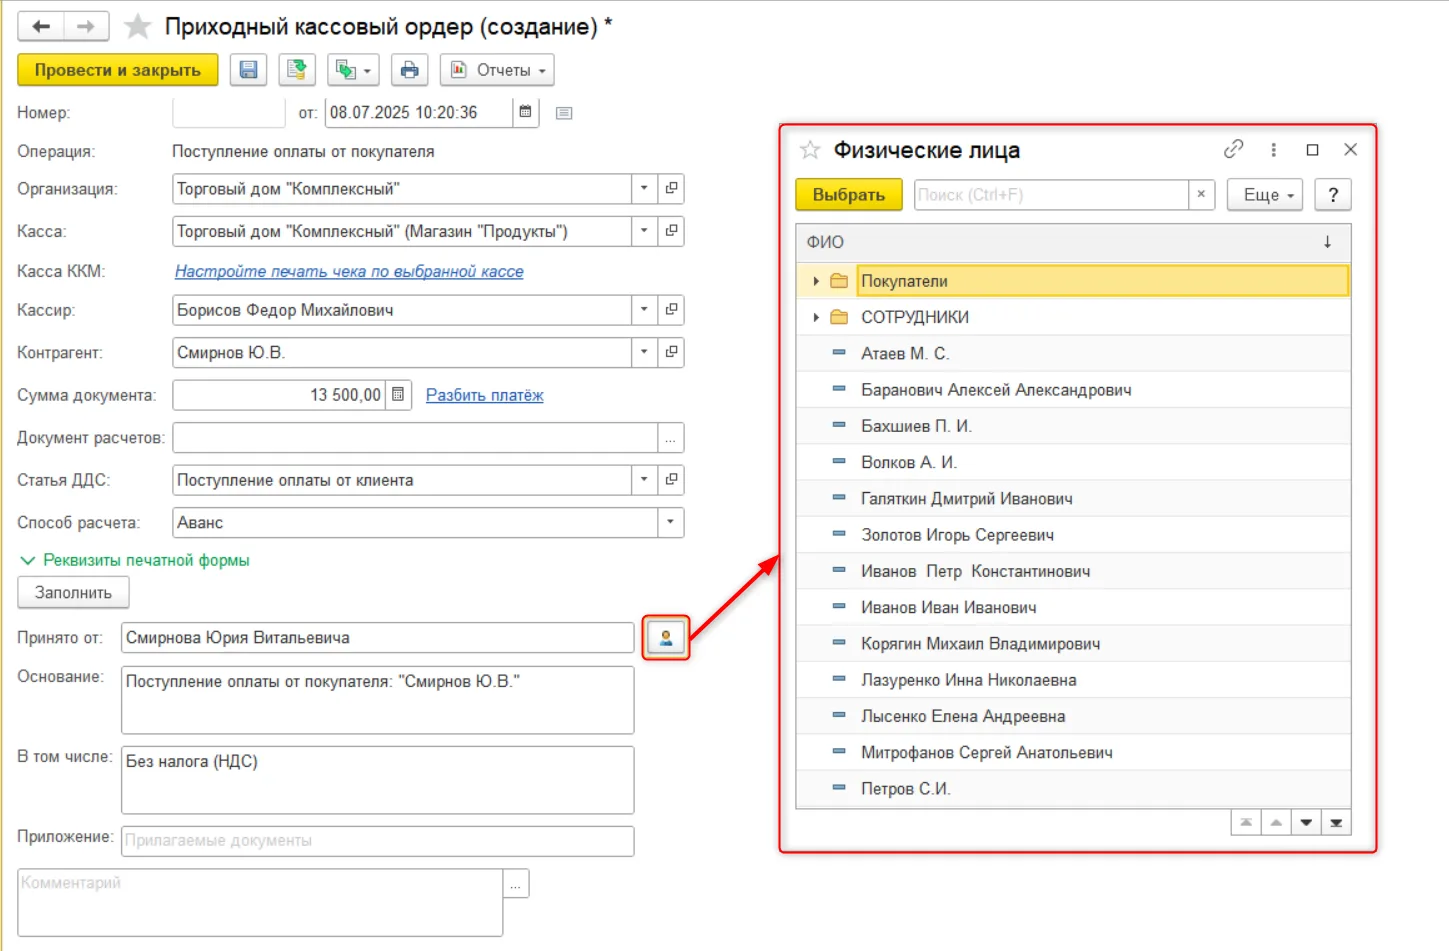Expand the Организация dropdown
1449x951 pixels.
(644, 188)
